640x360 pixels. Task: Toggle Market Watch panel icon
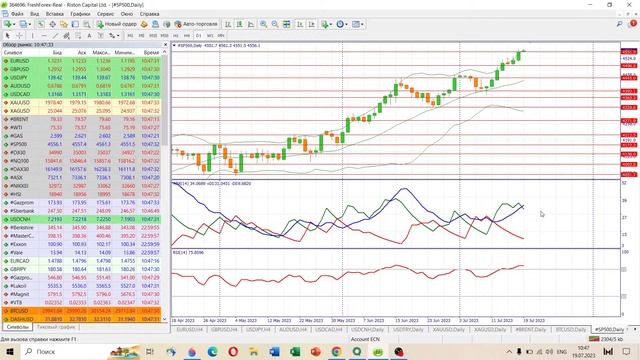click(x=40, y=24)
